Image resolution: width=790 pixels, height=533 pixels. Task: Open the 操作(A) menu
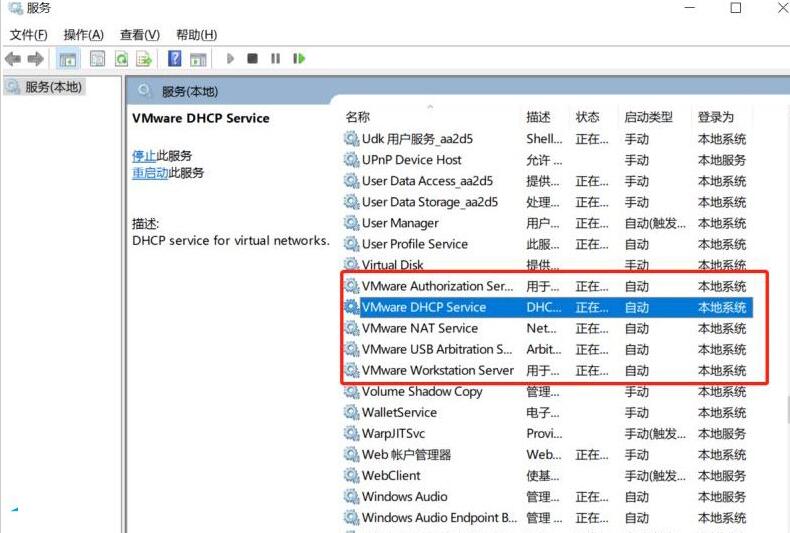84,35
